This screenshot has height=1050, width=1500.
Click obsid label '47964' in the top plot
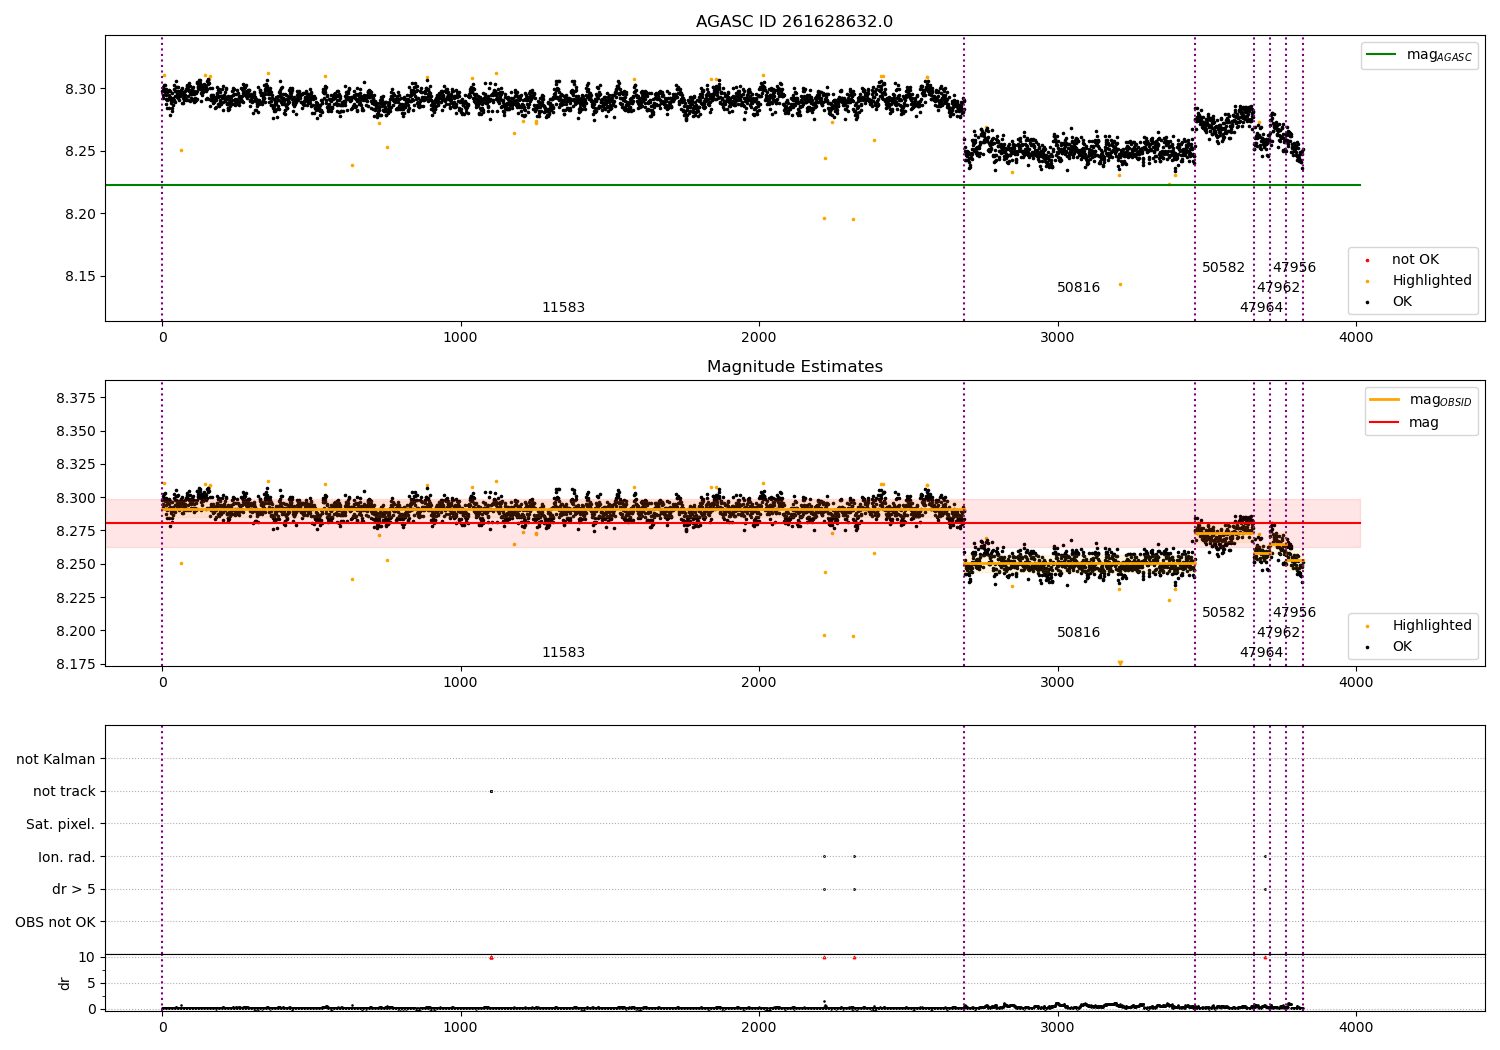point(1261,307)
